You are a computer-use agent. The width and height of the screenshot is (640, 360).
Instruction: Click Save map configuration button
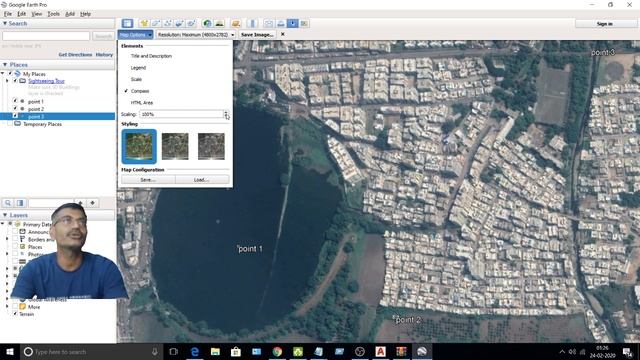click(148, 180)
